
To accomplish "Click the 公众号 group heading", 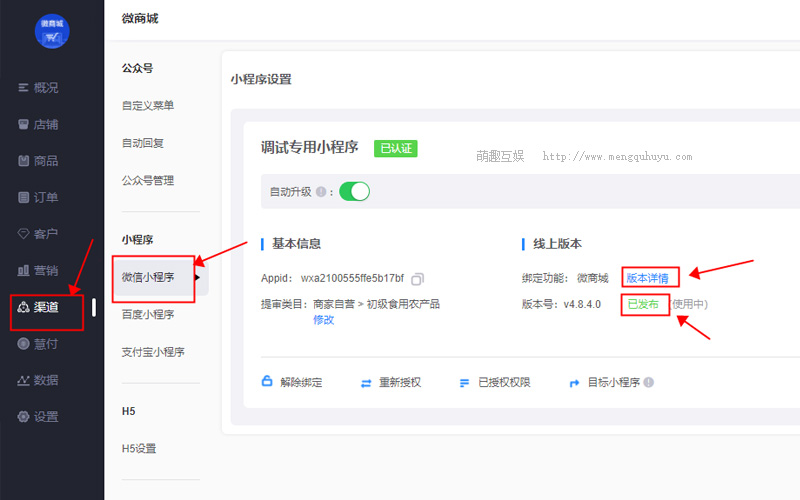I will [x=137, y=68].
